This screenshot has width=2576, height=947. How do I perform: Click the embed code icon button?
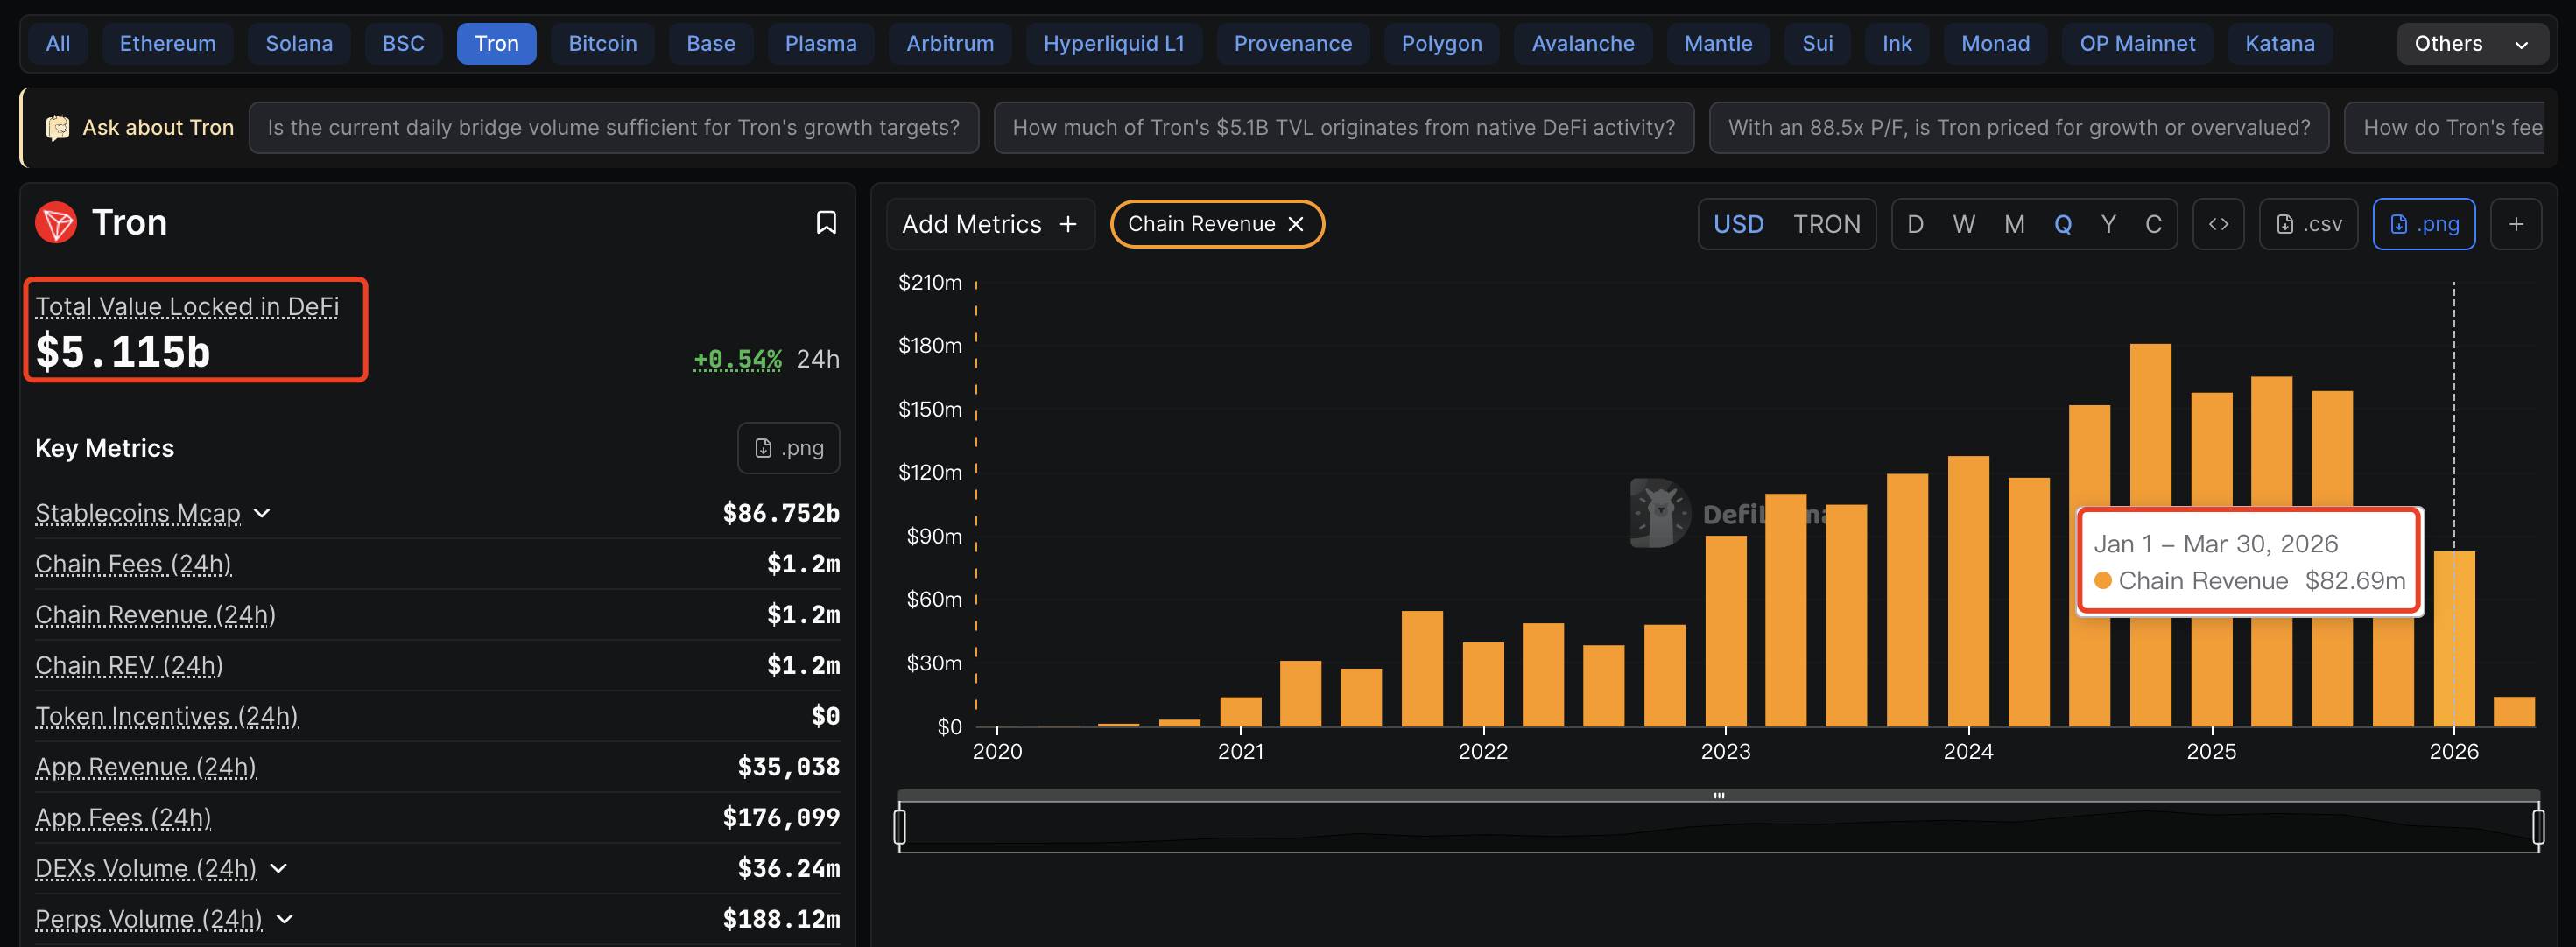(x=2218, y=224)
